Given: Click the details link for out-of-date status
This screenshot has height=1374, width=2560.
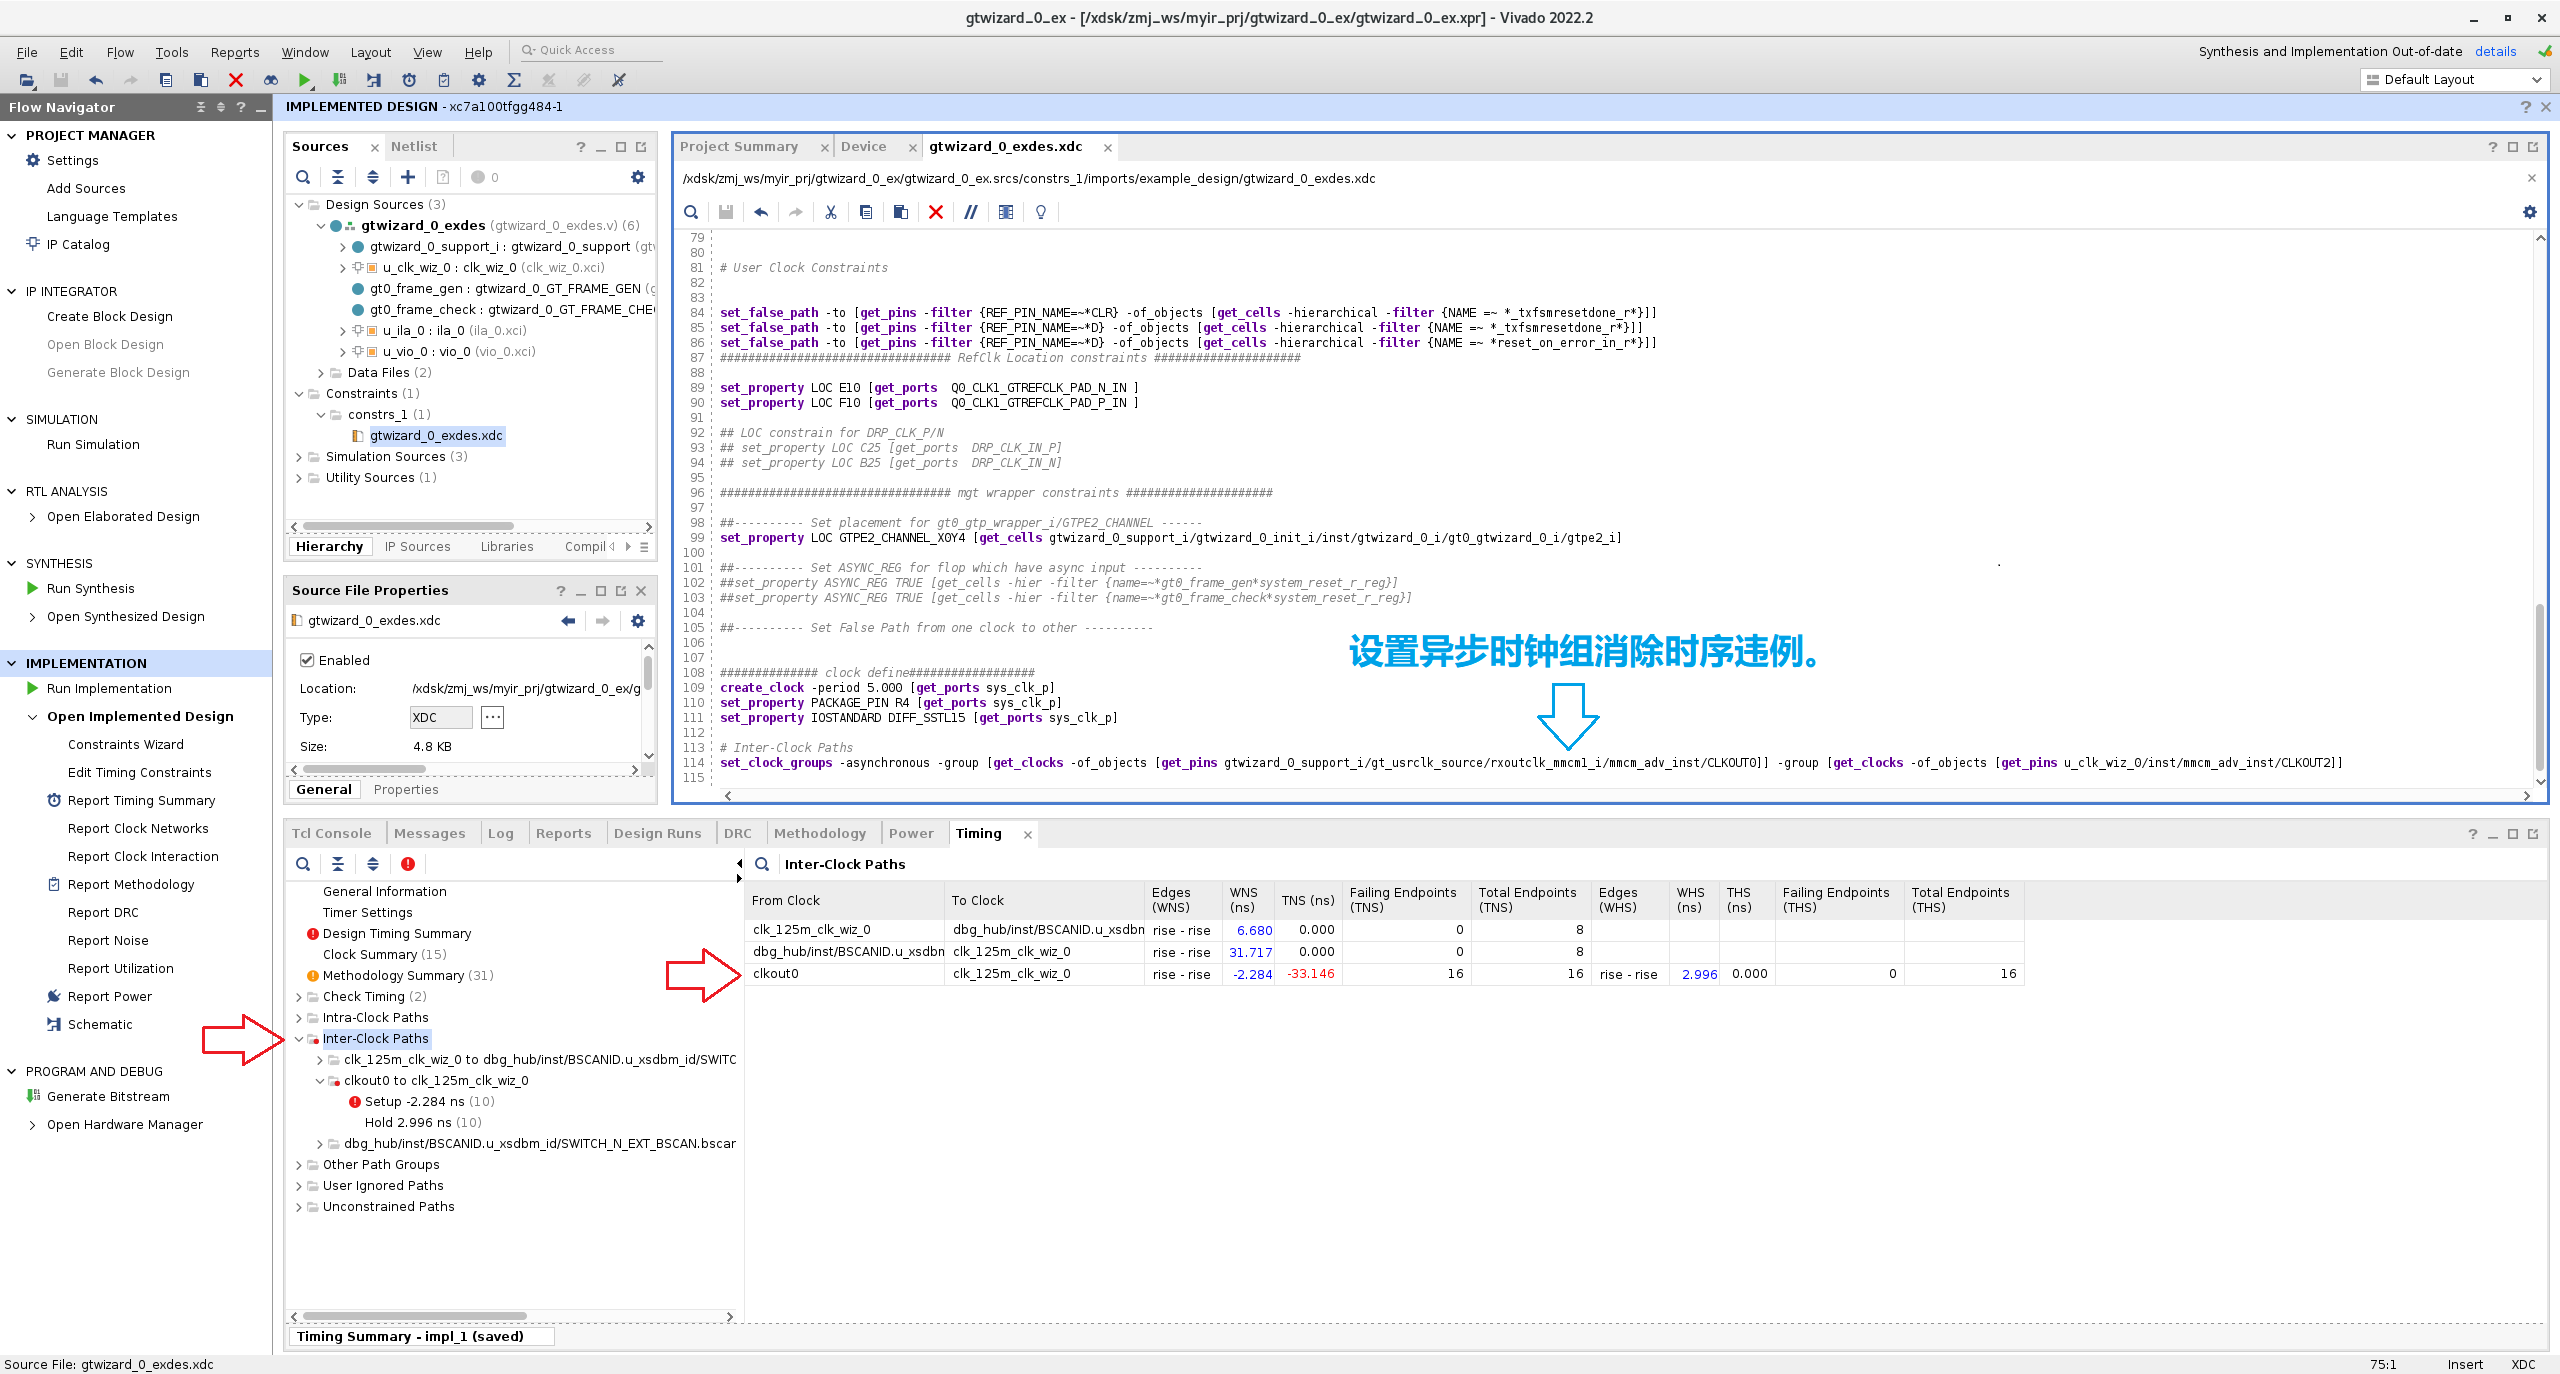Looking at the screenshot, I should click(x=2495, y=52).
